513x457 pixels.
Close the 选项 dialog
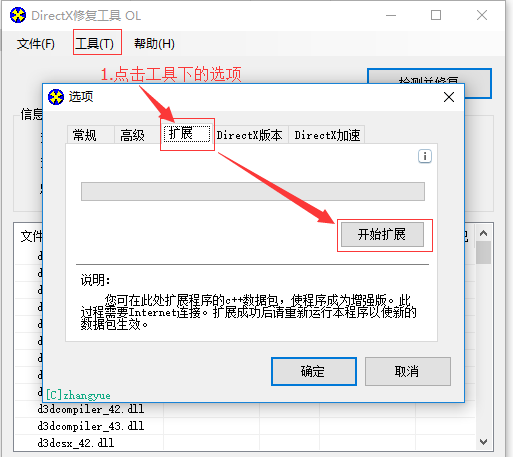pos(449,97)
